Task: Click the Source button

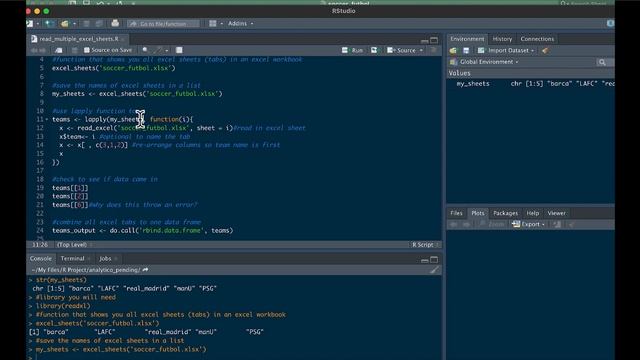Action: (402, 50)
